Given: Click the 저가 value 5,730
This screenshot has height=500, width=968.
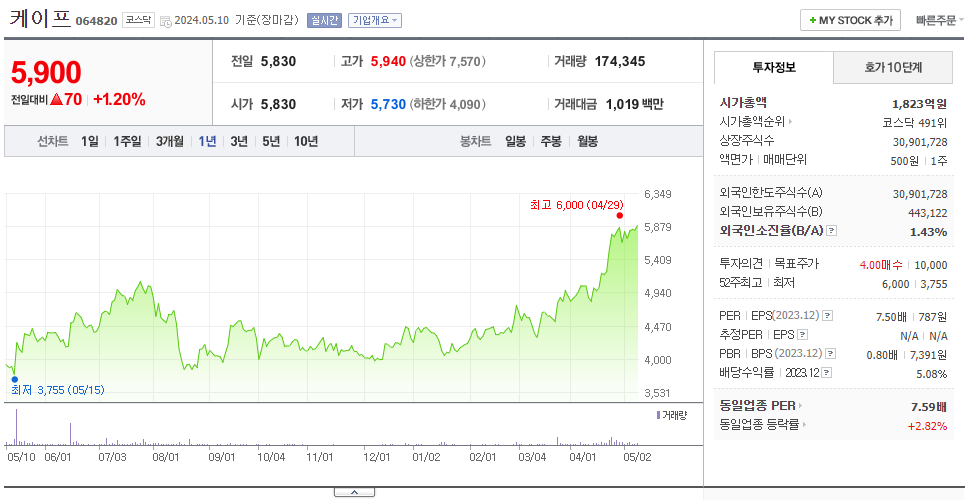Looking at the screenshot, I should 388,104.
